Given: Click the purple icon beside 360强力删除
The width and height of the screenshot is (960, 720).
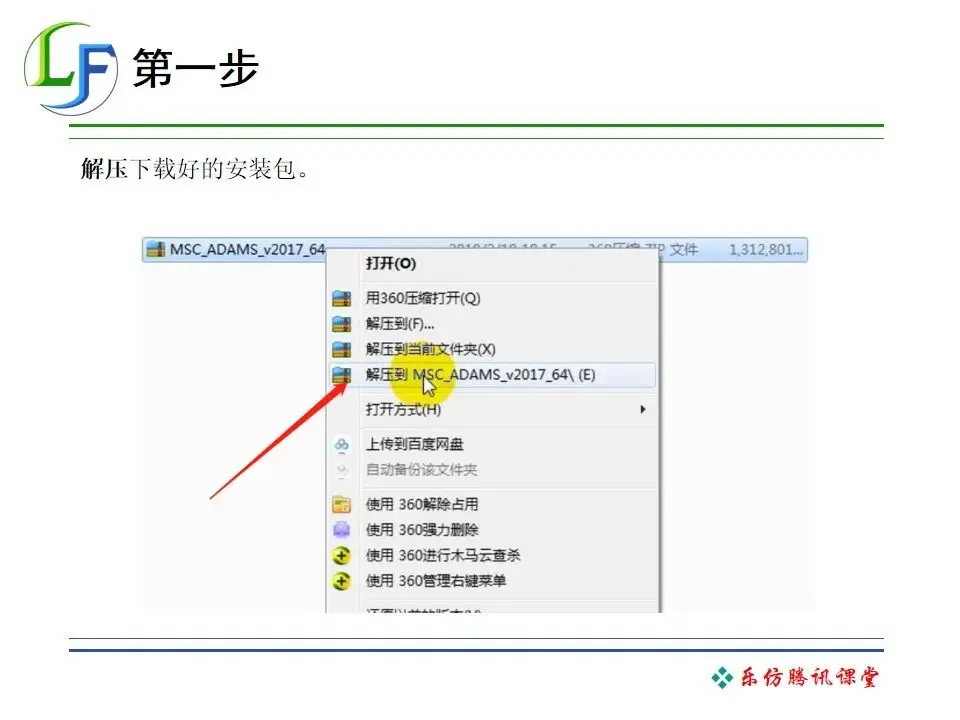Looking at the screenshot, I should 342,530.
